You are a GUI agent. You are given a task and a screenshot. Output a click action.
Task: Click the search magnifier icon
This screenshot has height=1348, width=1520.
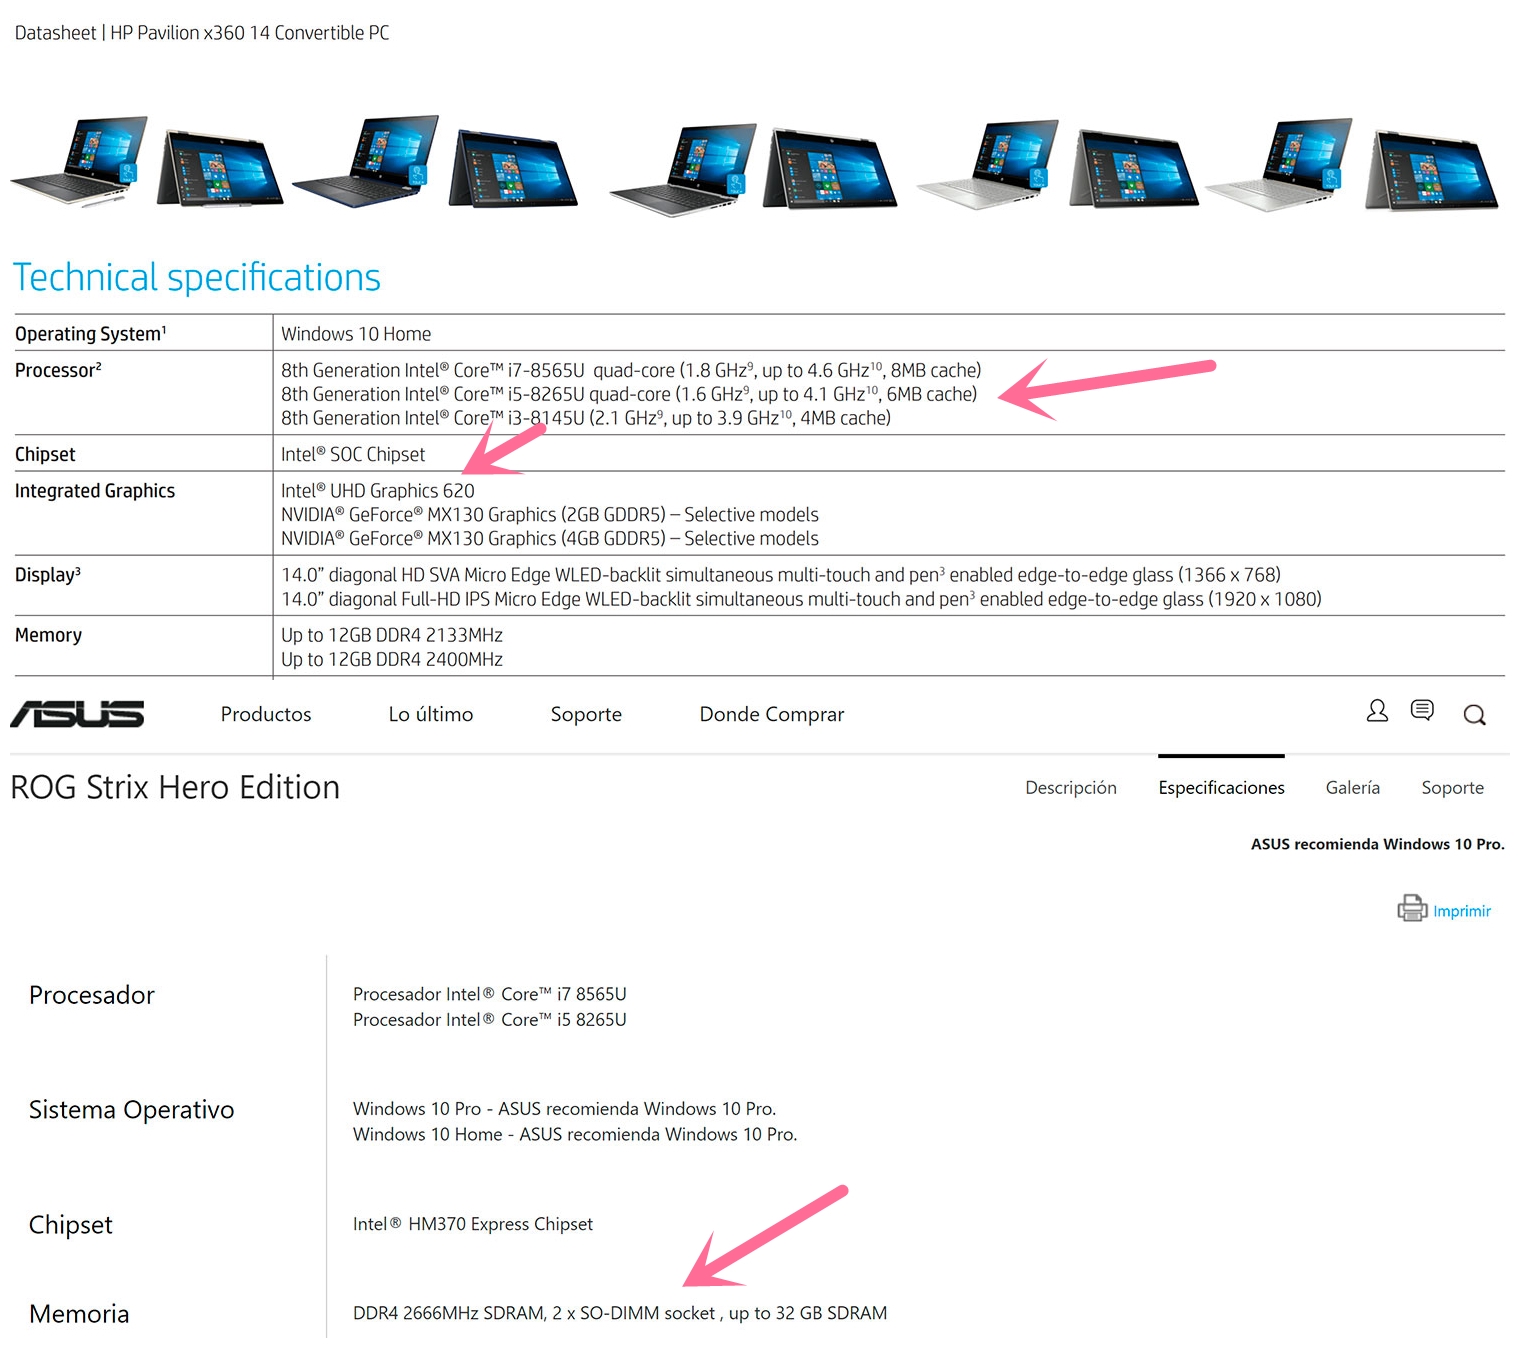(1474, 715)
